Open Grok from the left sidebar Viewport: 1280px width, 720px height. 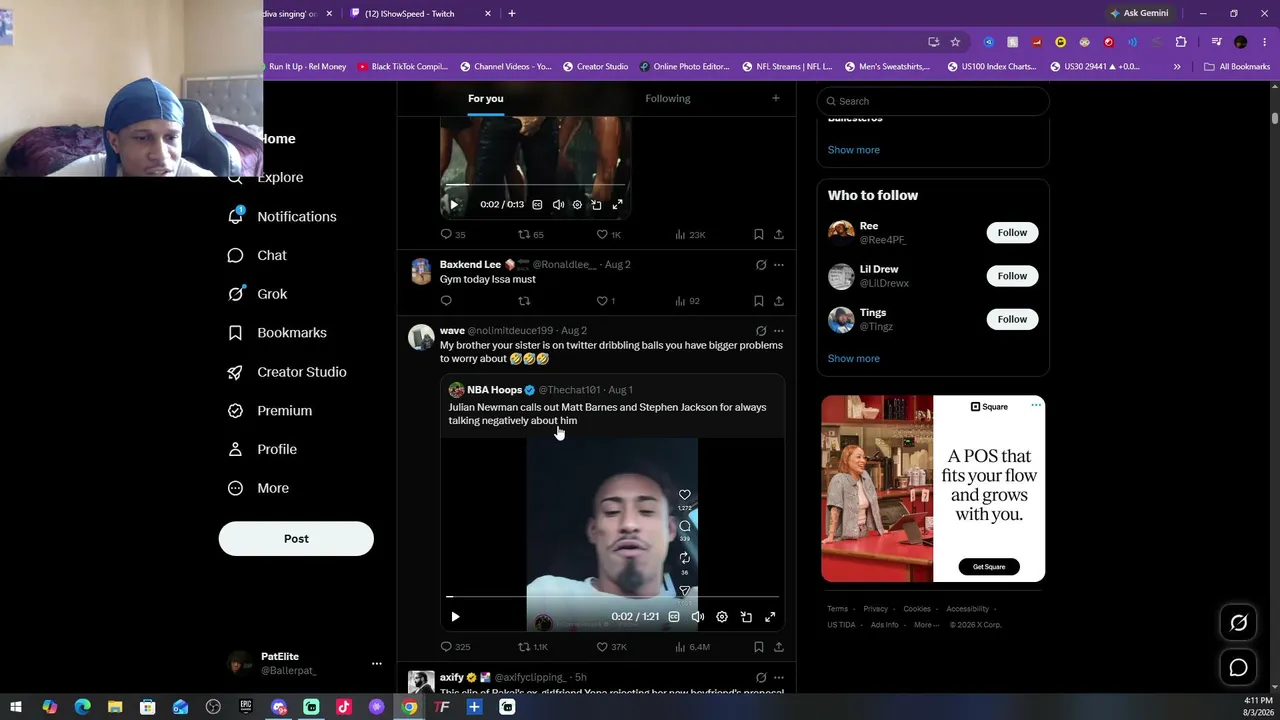[x=257, y=294]
